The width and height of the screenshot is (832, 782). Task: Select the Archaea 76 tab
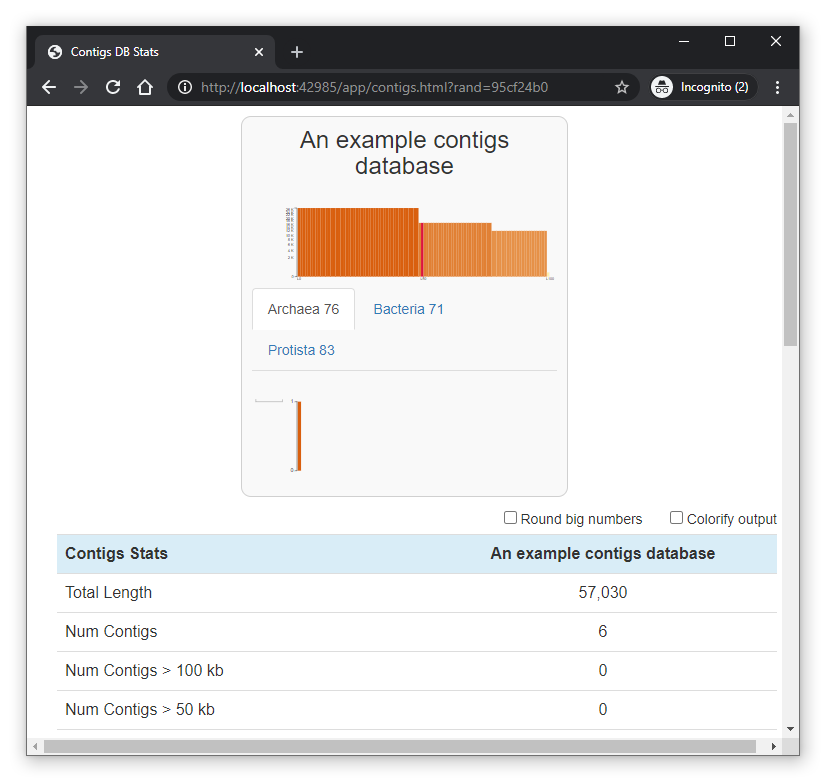tap(303, 309)
